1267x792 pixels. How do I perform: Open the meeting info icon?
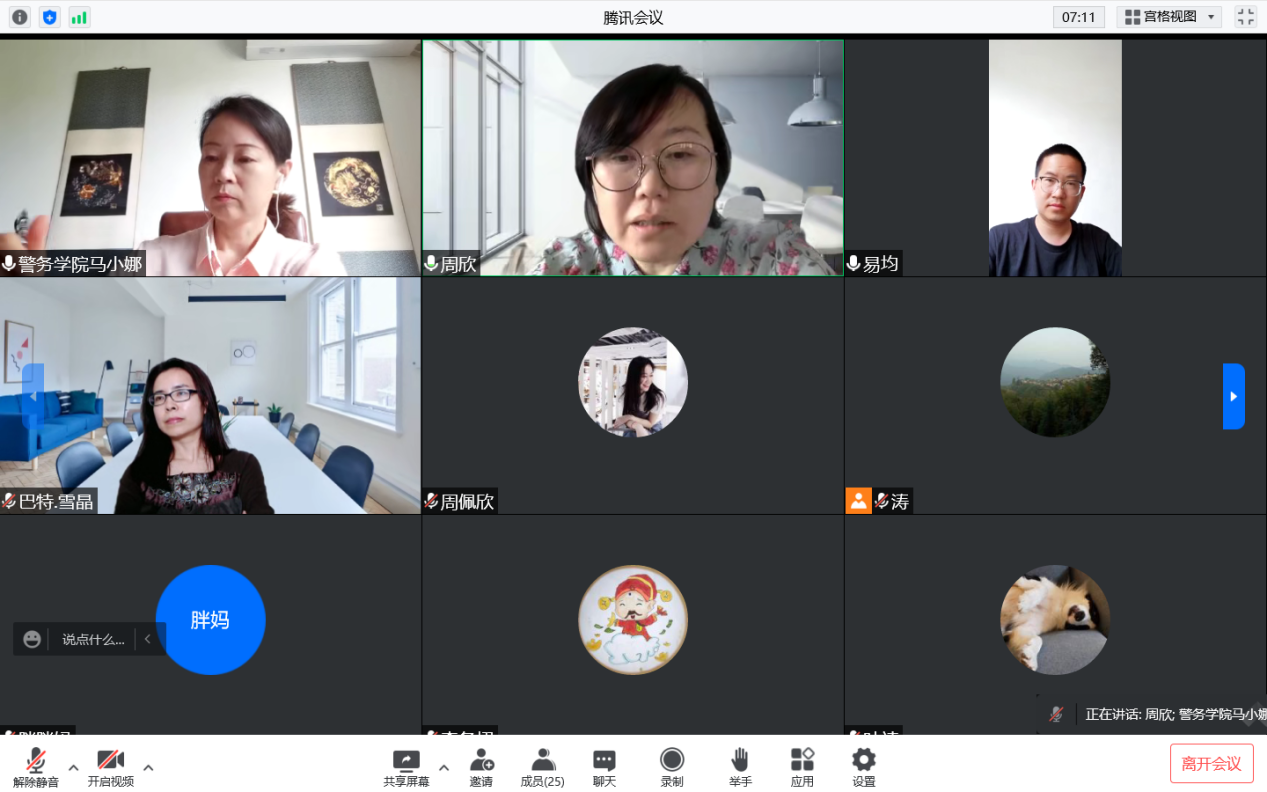tap(20, 17)
